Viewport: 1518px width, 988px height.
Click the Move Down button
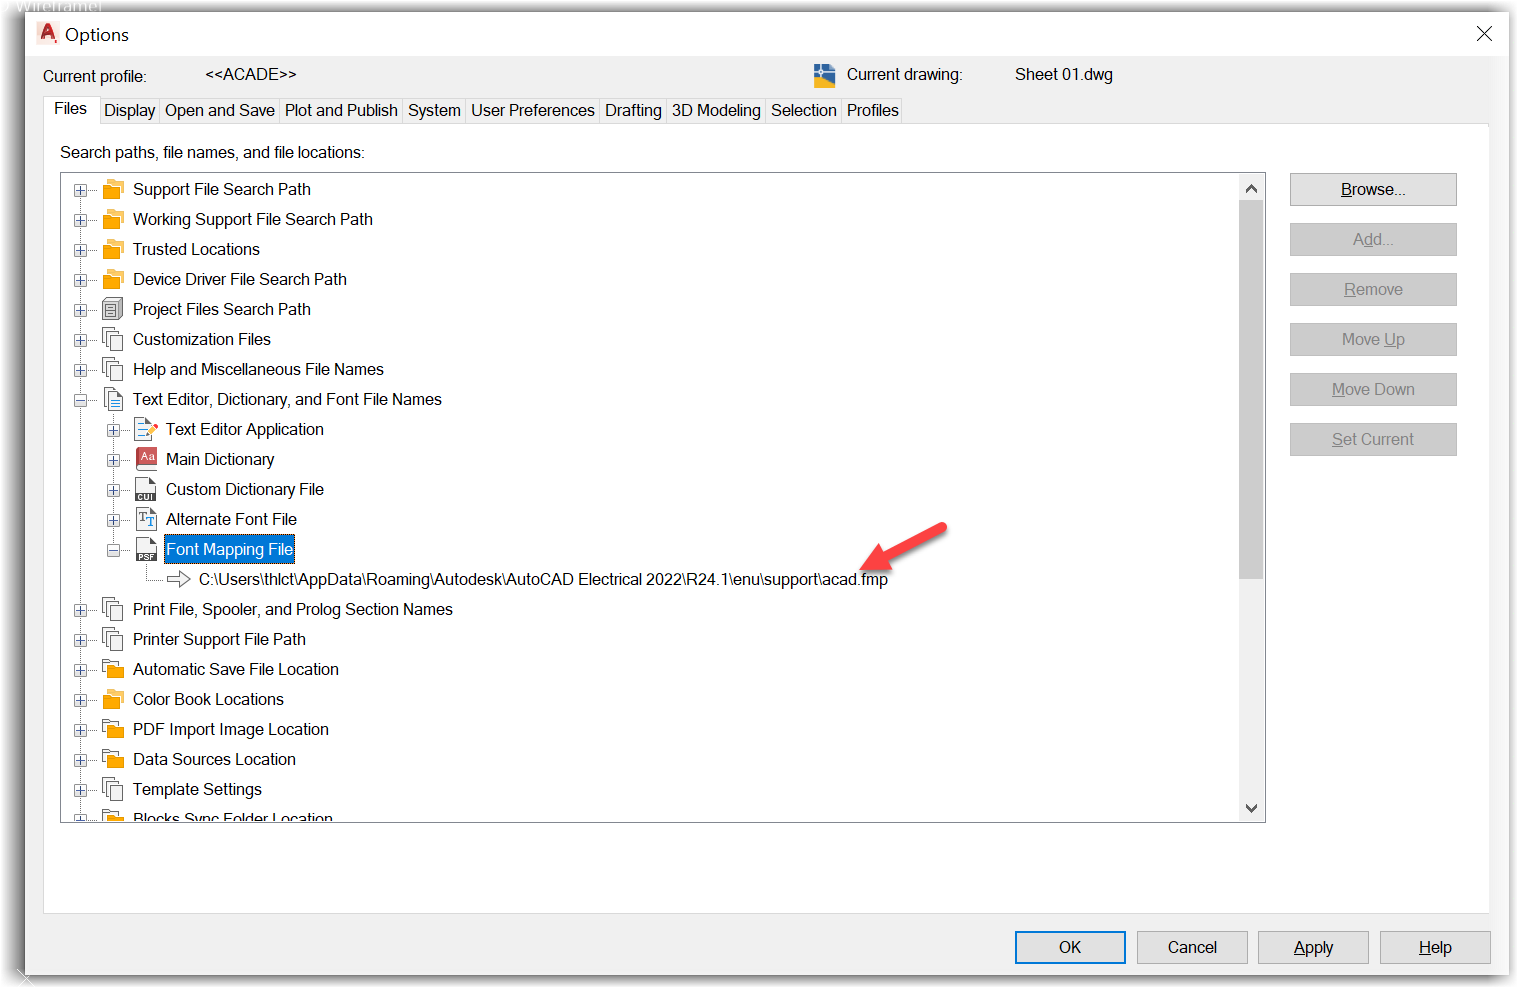pos(1373,389)
